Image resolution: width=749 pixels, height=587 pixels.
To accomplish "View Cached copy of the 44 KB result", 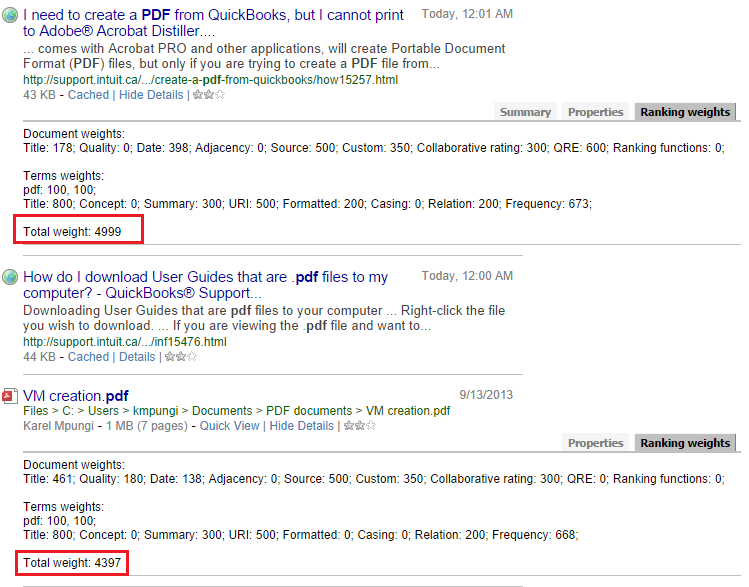I will tap(88, 356).
